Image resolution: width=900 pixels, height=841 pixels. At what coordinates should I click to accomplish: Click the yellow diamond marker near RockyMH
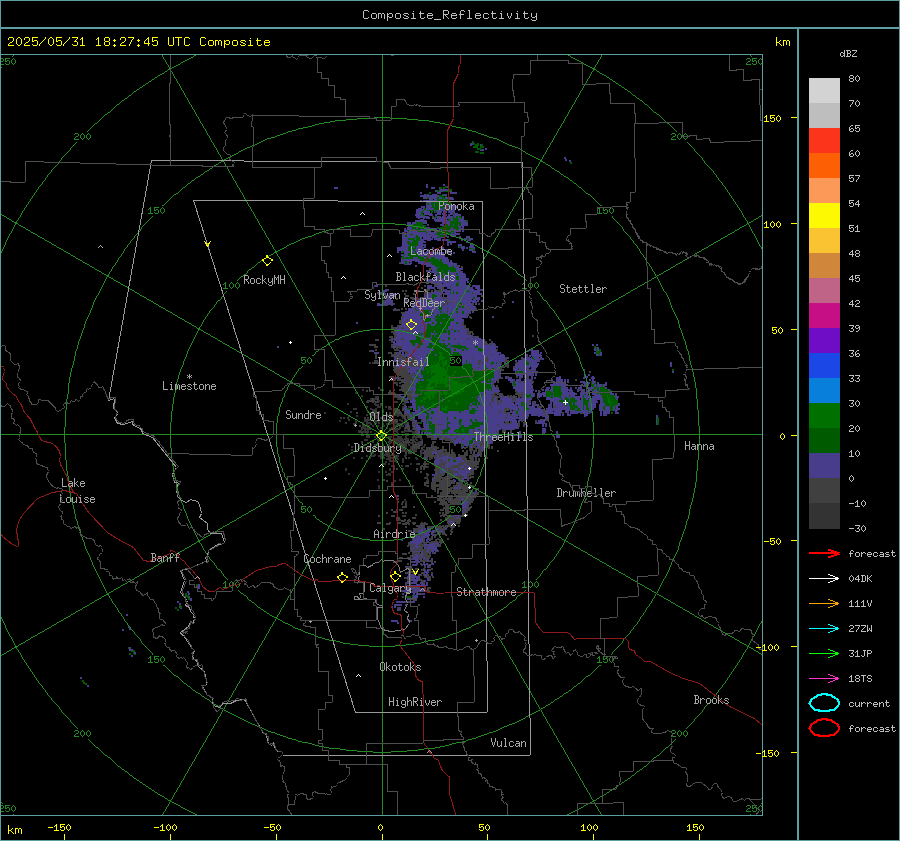click(x=267, y=261)
